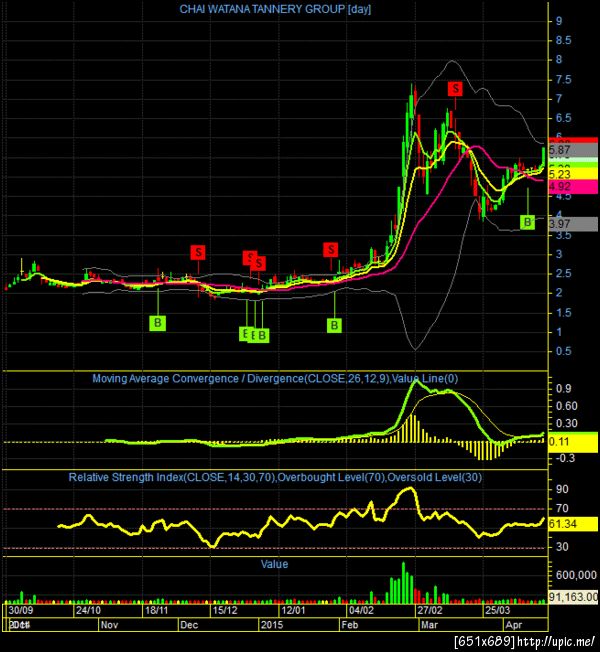Click the 04/02 date label

point(361,610)
